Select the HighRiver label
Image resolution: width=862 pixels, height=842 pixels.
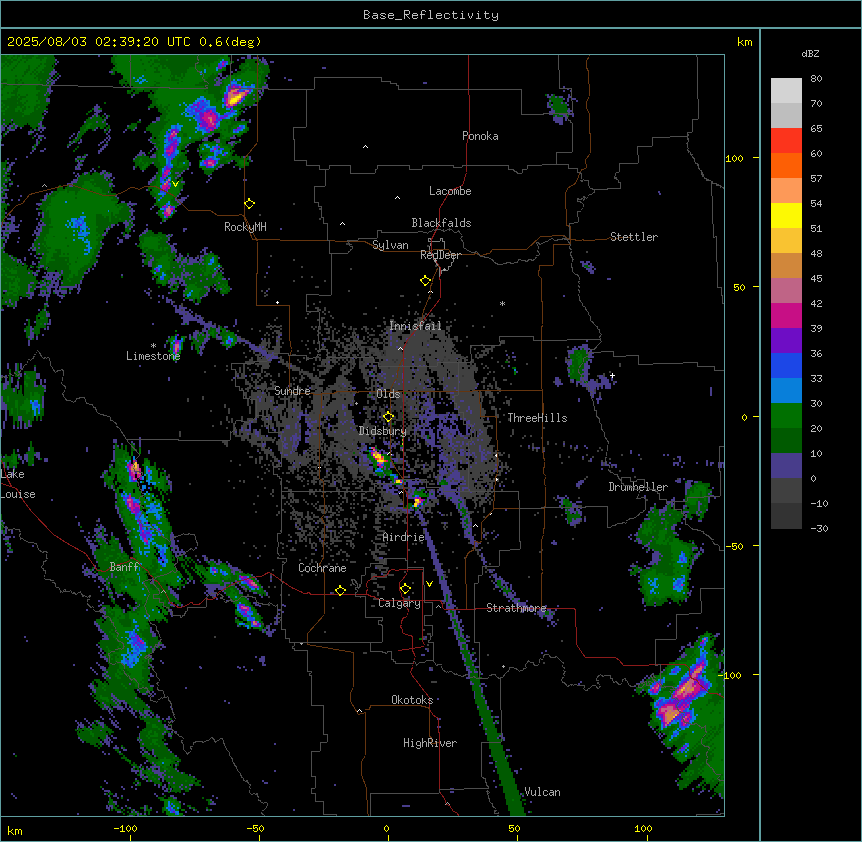[430, 743]
